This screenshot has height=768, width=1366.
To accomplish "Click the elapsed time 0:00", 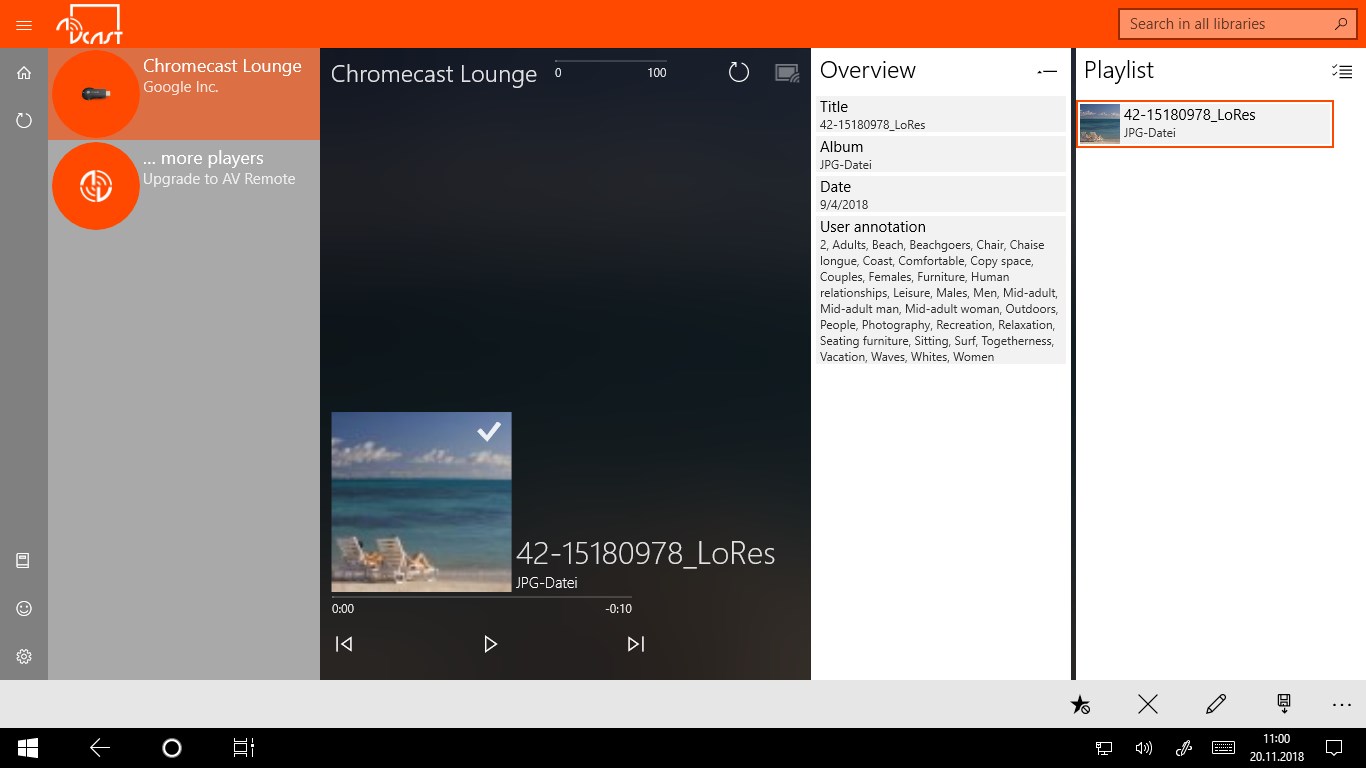I will click(x=343, y=609).
